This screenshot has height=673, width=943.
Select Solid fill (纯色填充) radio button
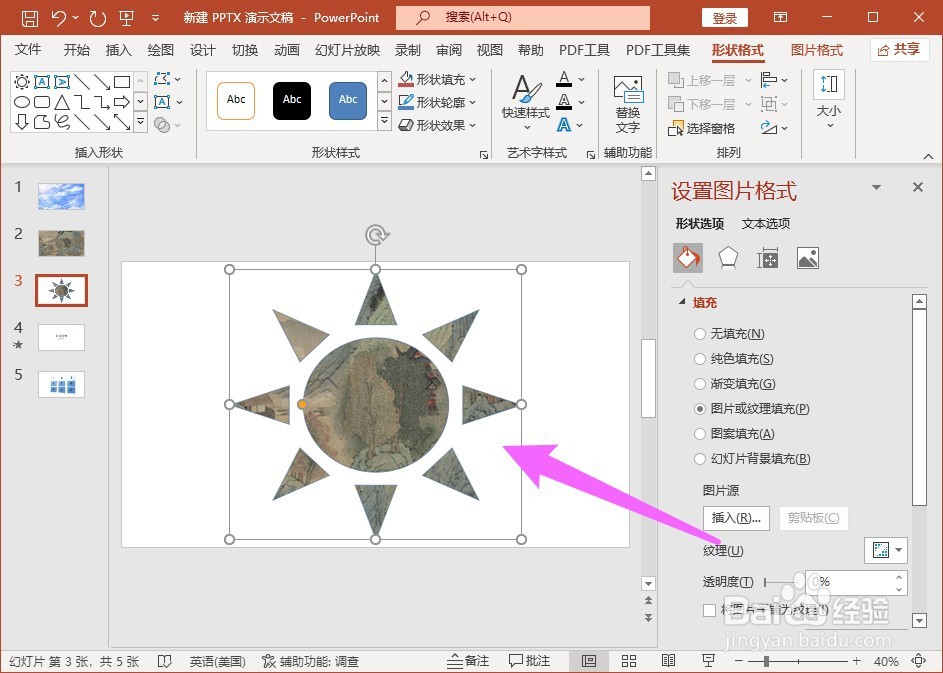pos(699,359)
